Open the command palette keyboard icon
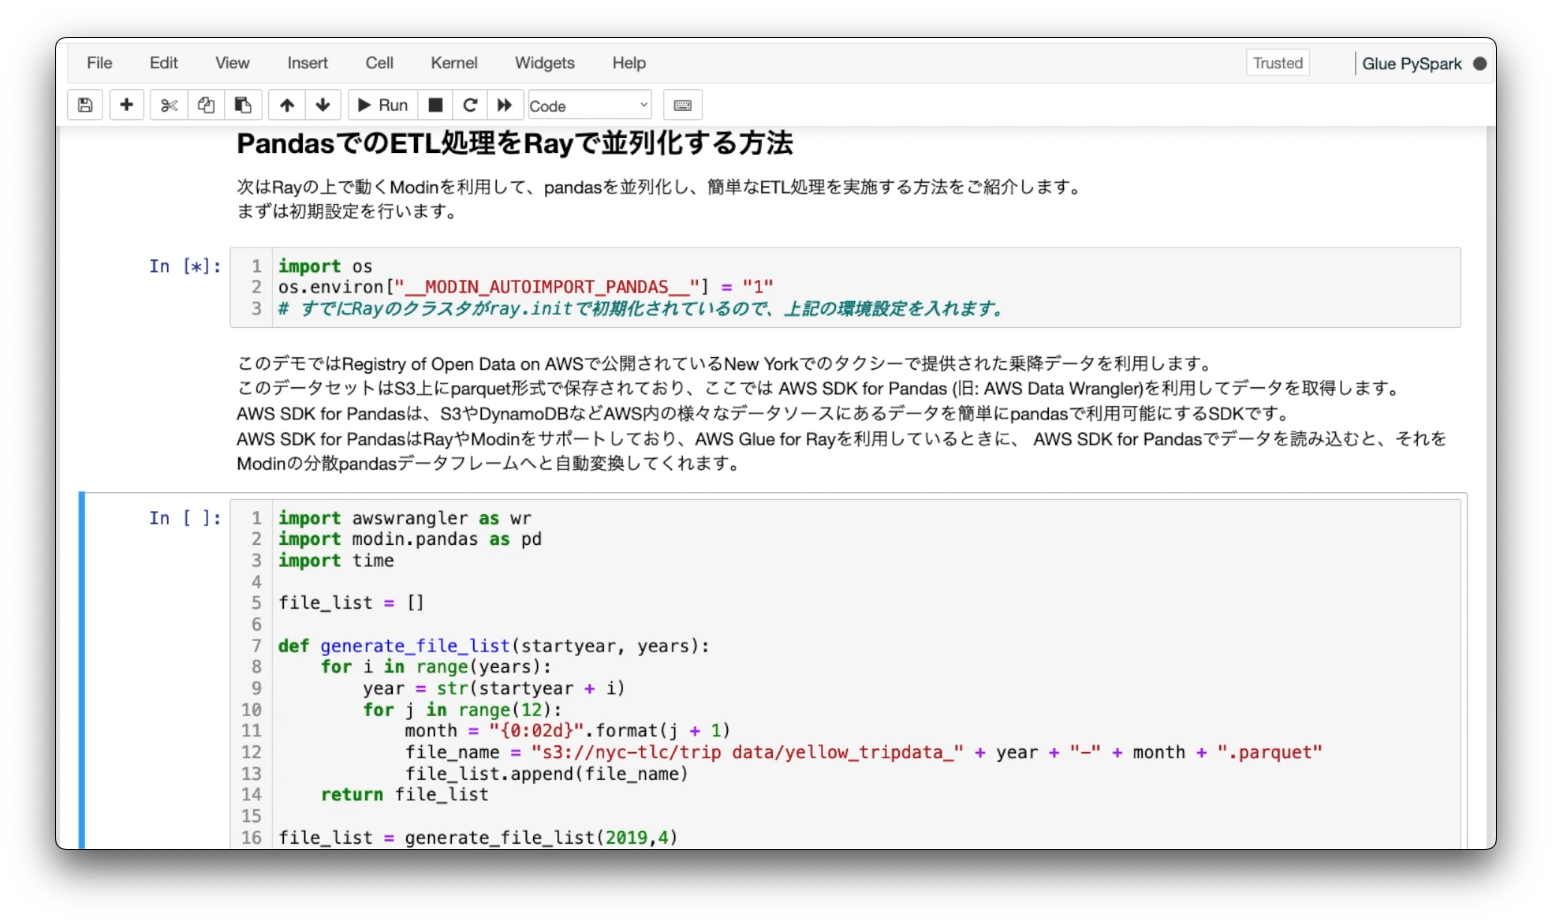 coord(683,105)
